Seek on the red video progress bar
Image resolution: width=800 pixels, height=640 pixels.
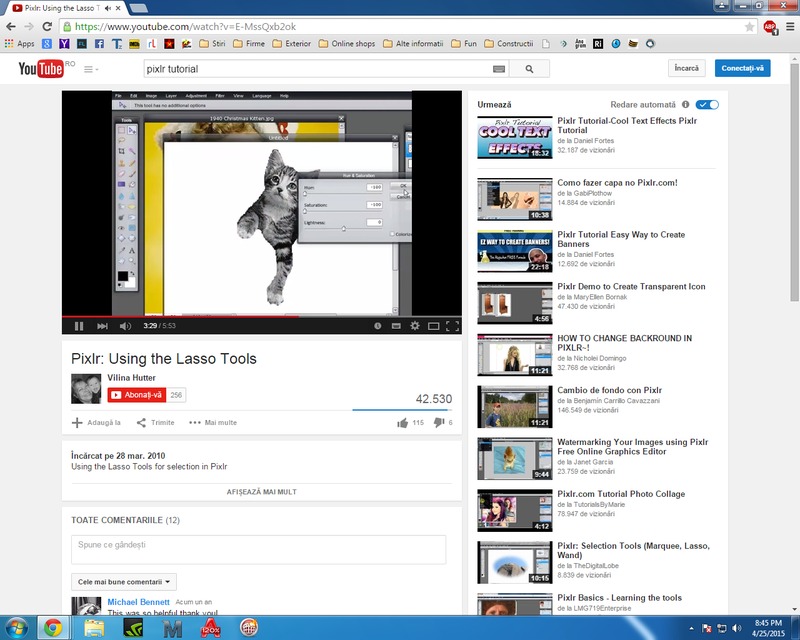tap(262, 316)
